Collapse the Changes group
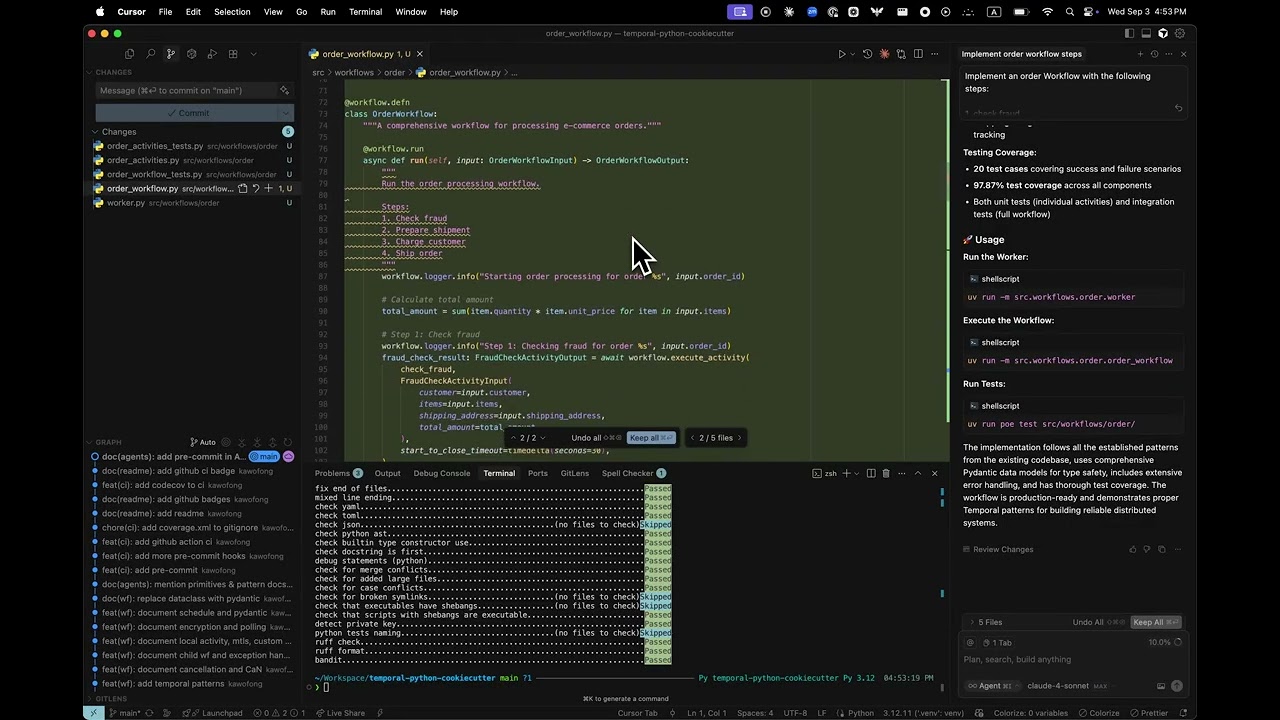 click(x=118, y=132)
